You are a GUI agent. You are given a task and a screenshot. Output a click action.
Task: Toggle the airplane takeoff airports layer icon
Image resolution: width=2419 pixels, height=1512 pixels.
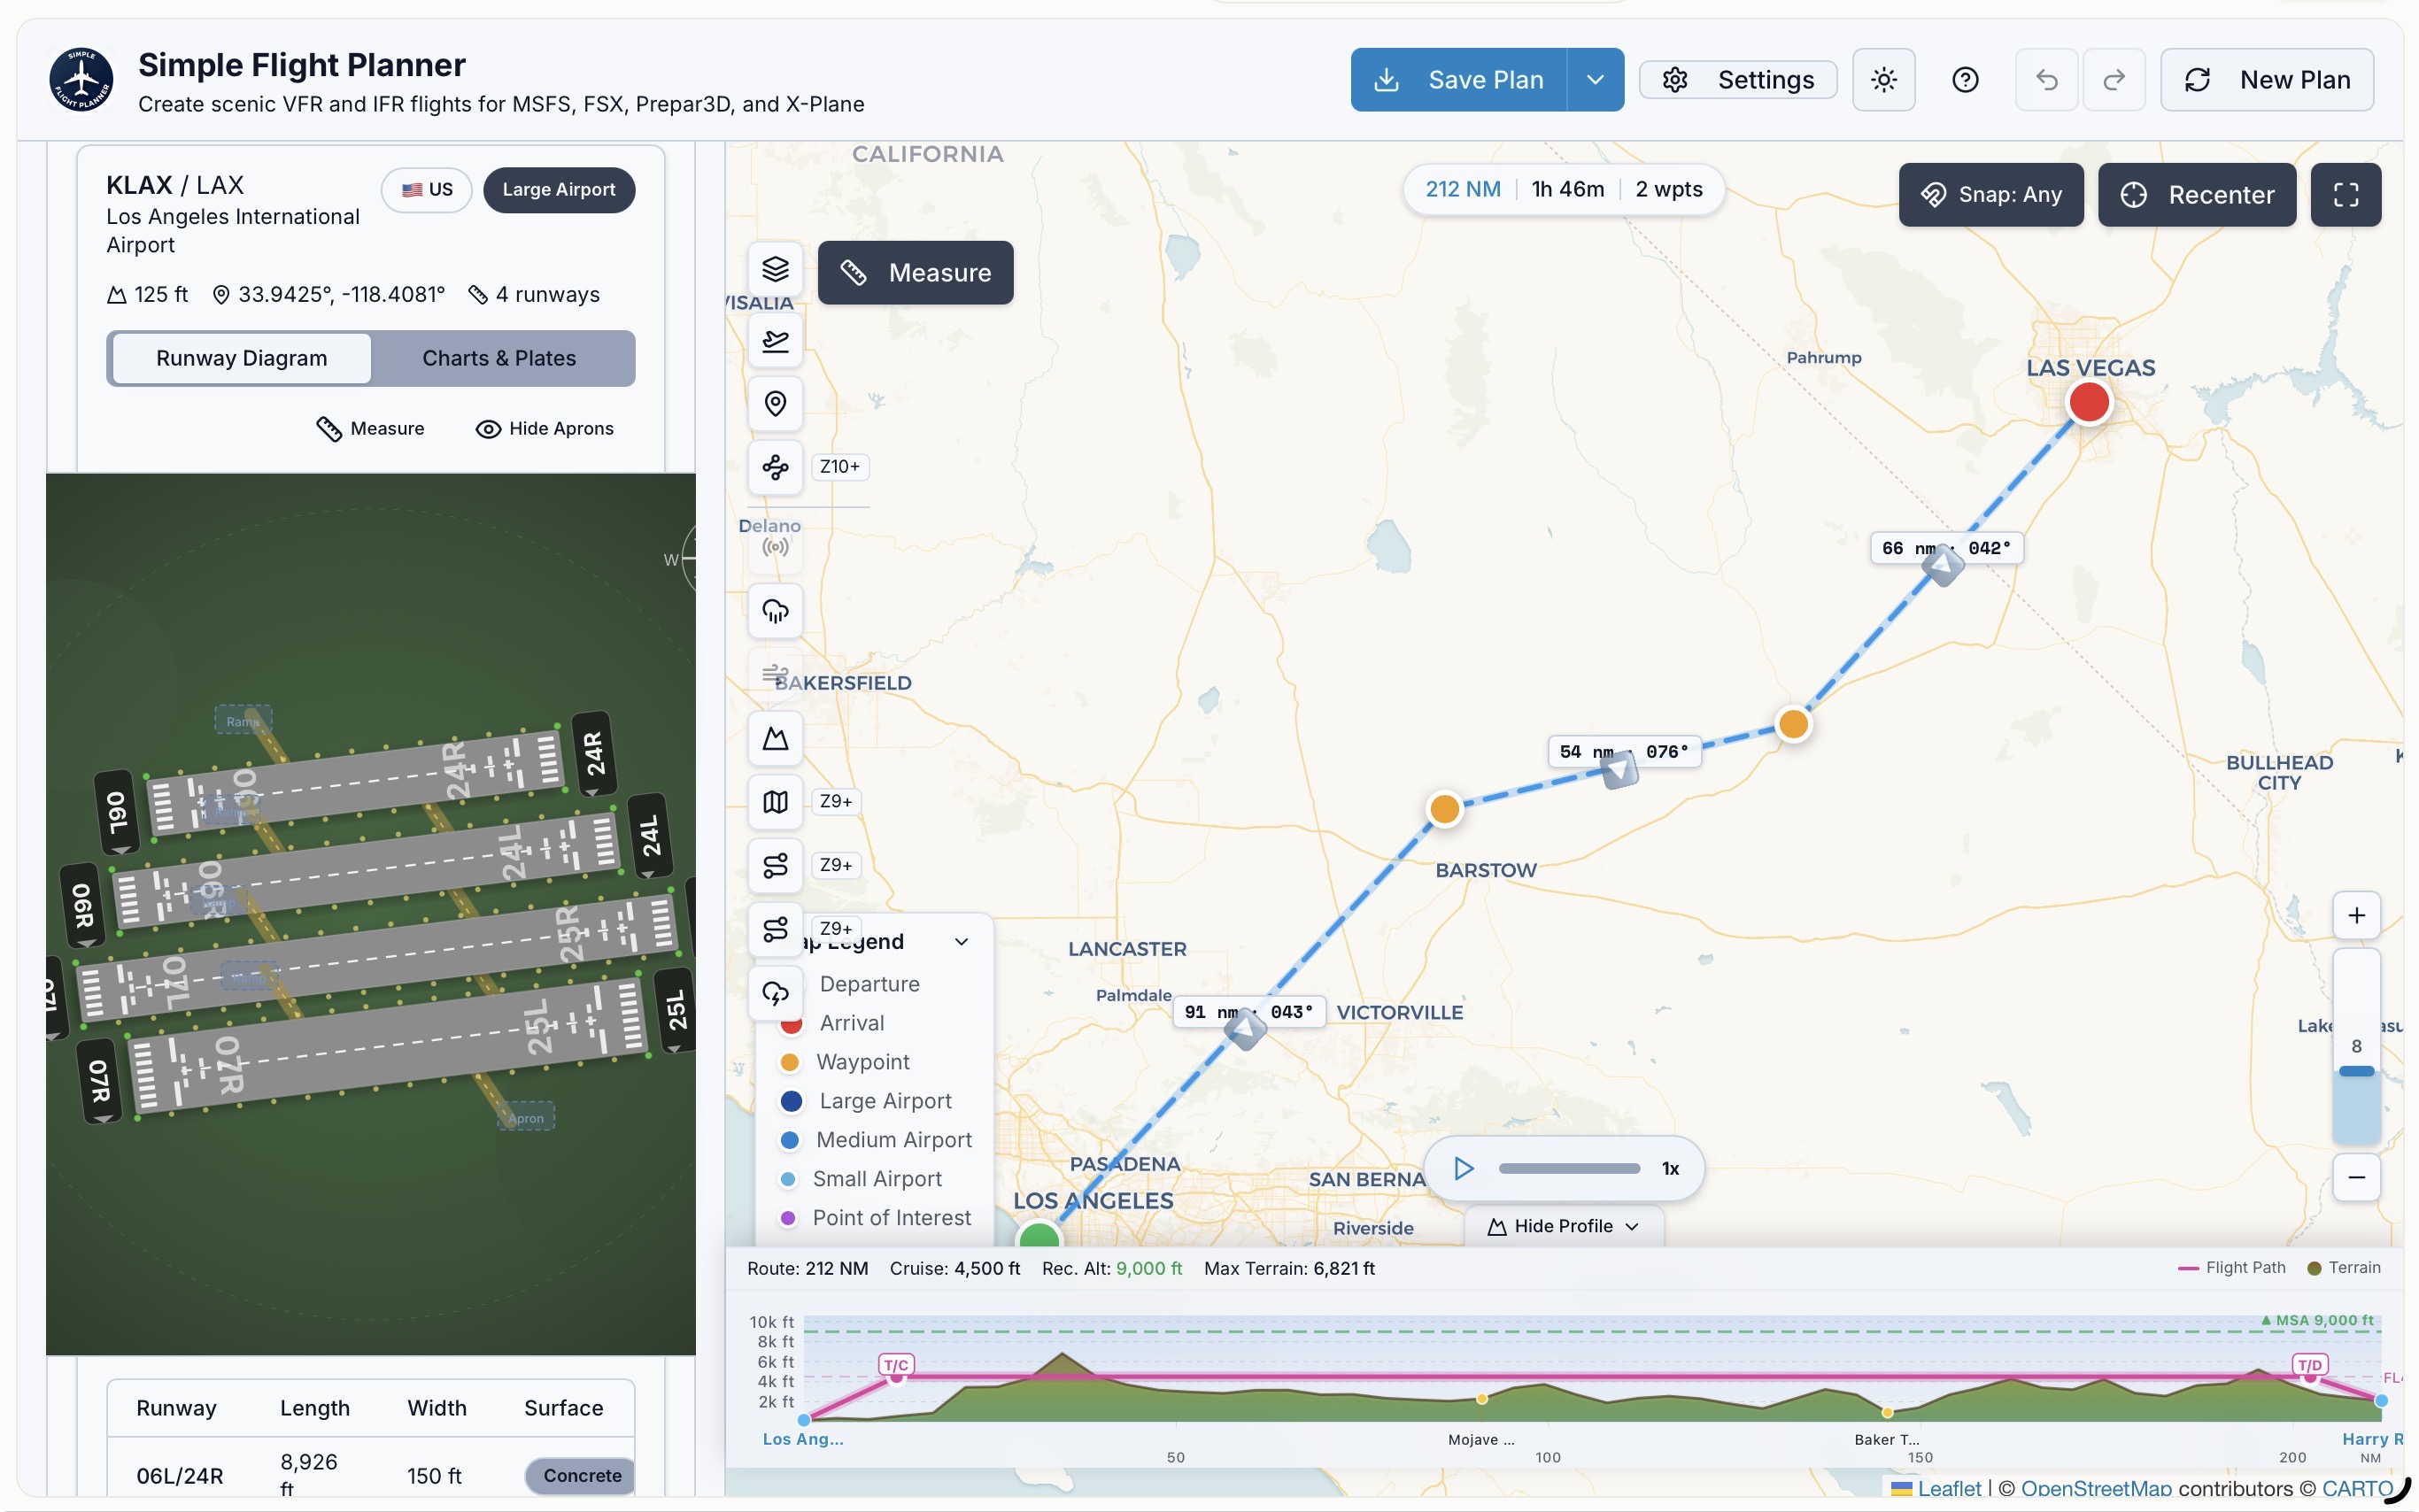(775, 341)
